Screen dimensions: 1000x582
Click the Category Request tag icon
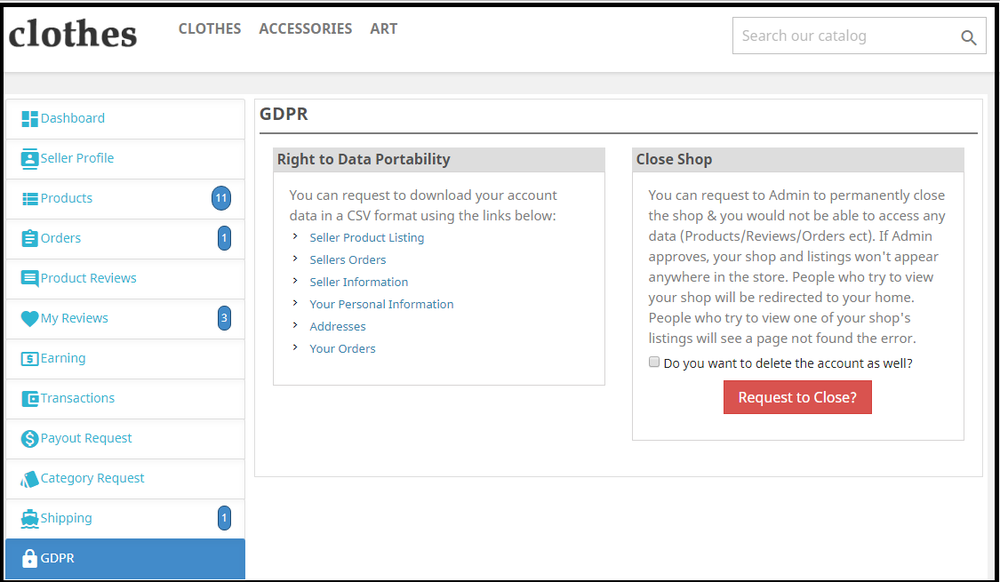[x=28, y=478]
